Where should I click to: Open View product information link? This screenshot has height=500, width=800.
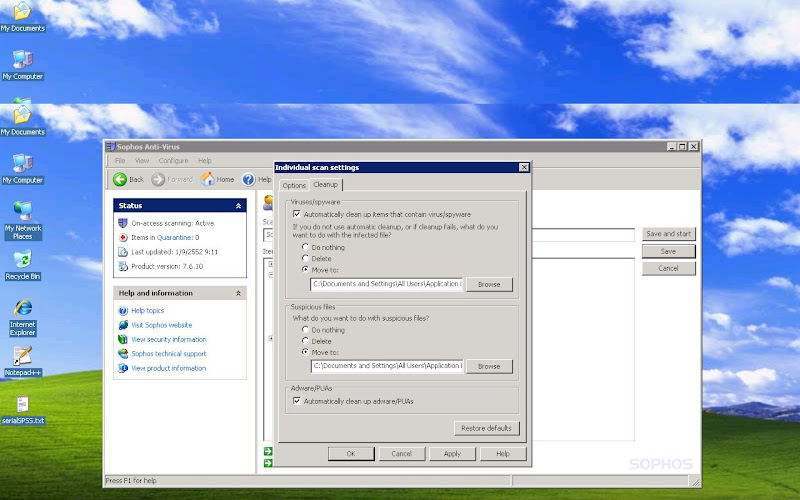169,367
